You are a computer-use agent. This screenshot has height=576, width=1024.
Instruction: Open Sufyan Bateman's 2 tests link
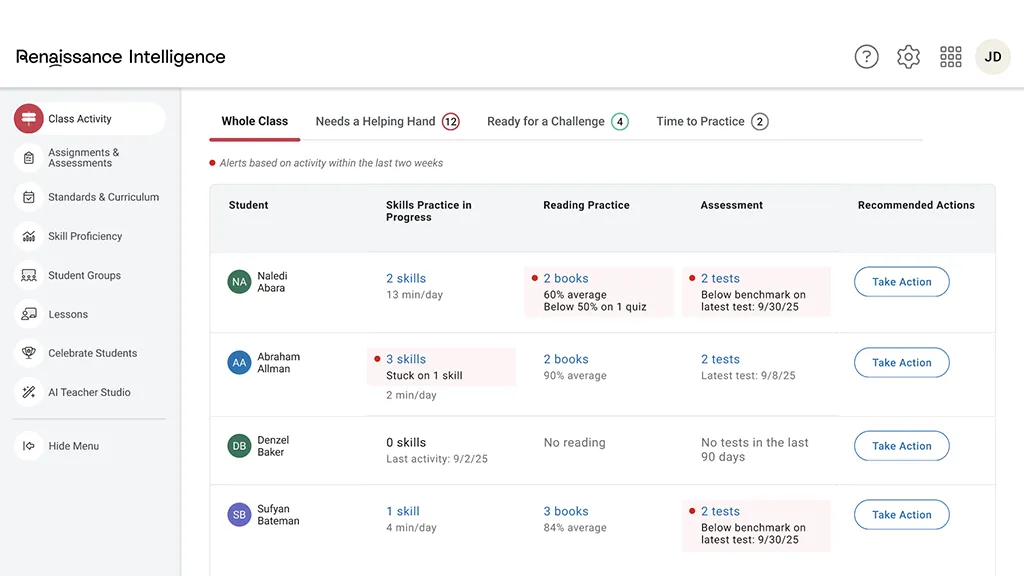pyautogui.click(x=720, y=511)
